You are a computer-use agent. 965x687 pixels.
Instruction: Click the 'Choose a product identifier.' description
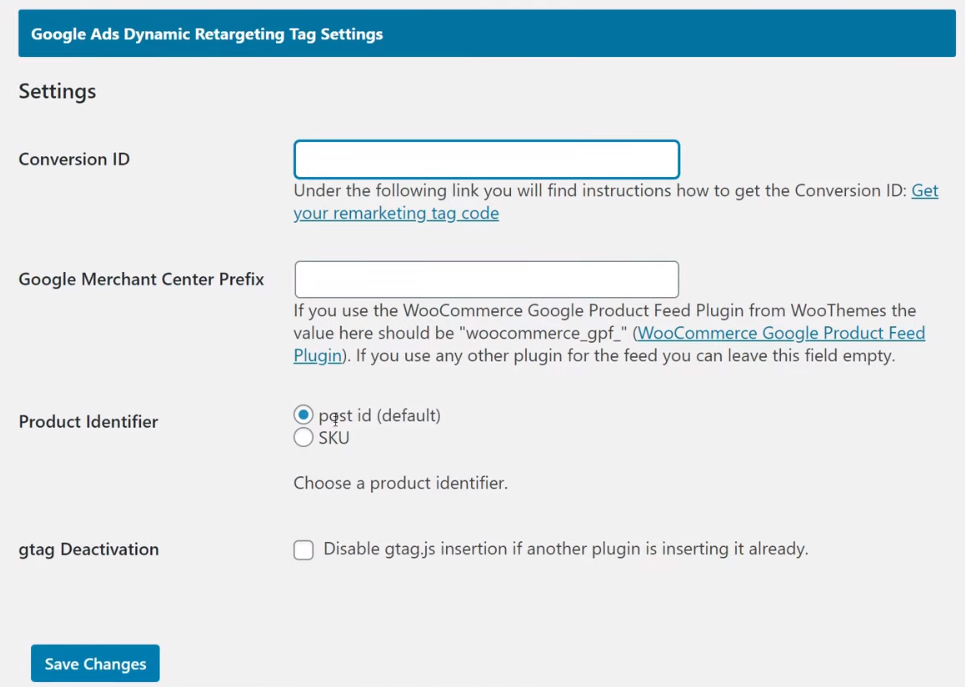401,483
